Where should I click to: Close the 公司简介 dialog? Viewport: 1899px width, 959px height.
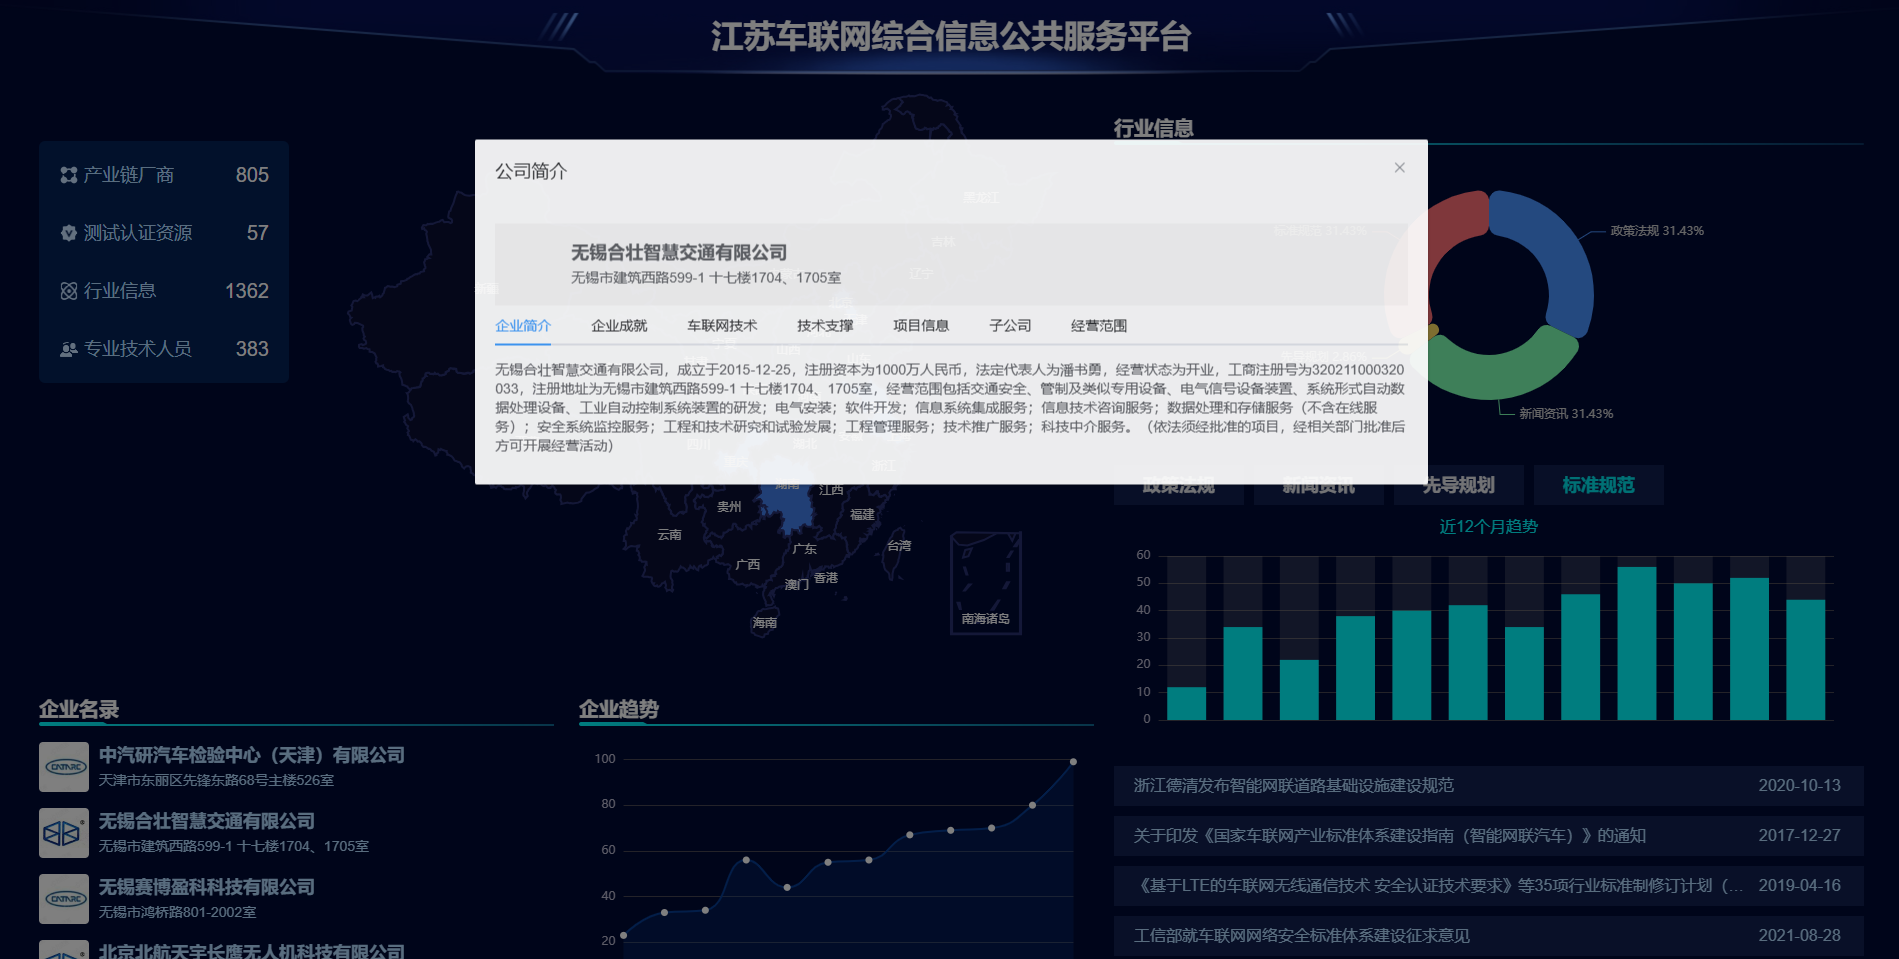coord(1399,168)
